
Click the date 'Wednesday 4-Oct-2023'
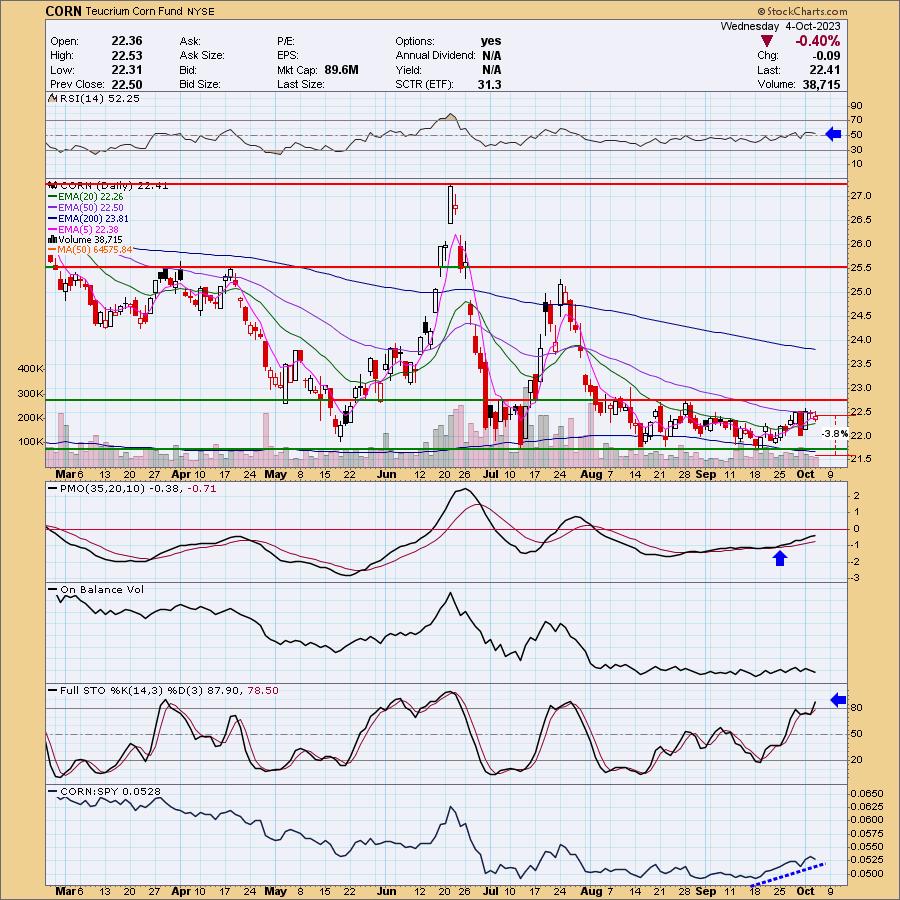tap(780, 26)
